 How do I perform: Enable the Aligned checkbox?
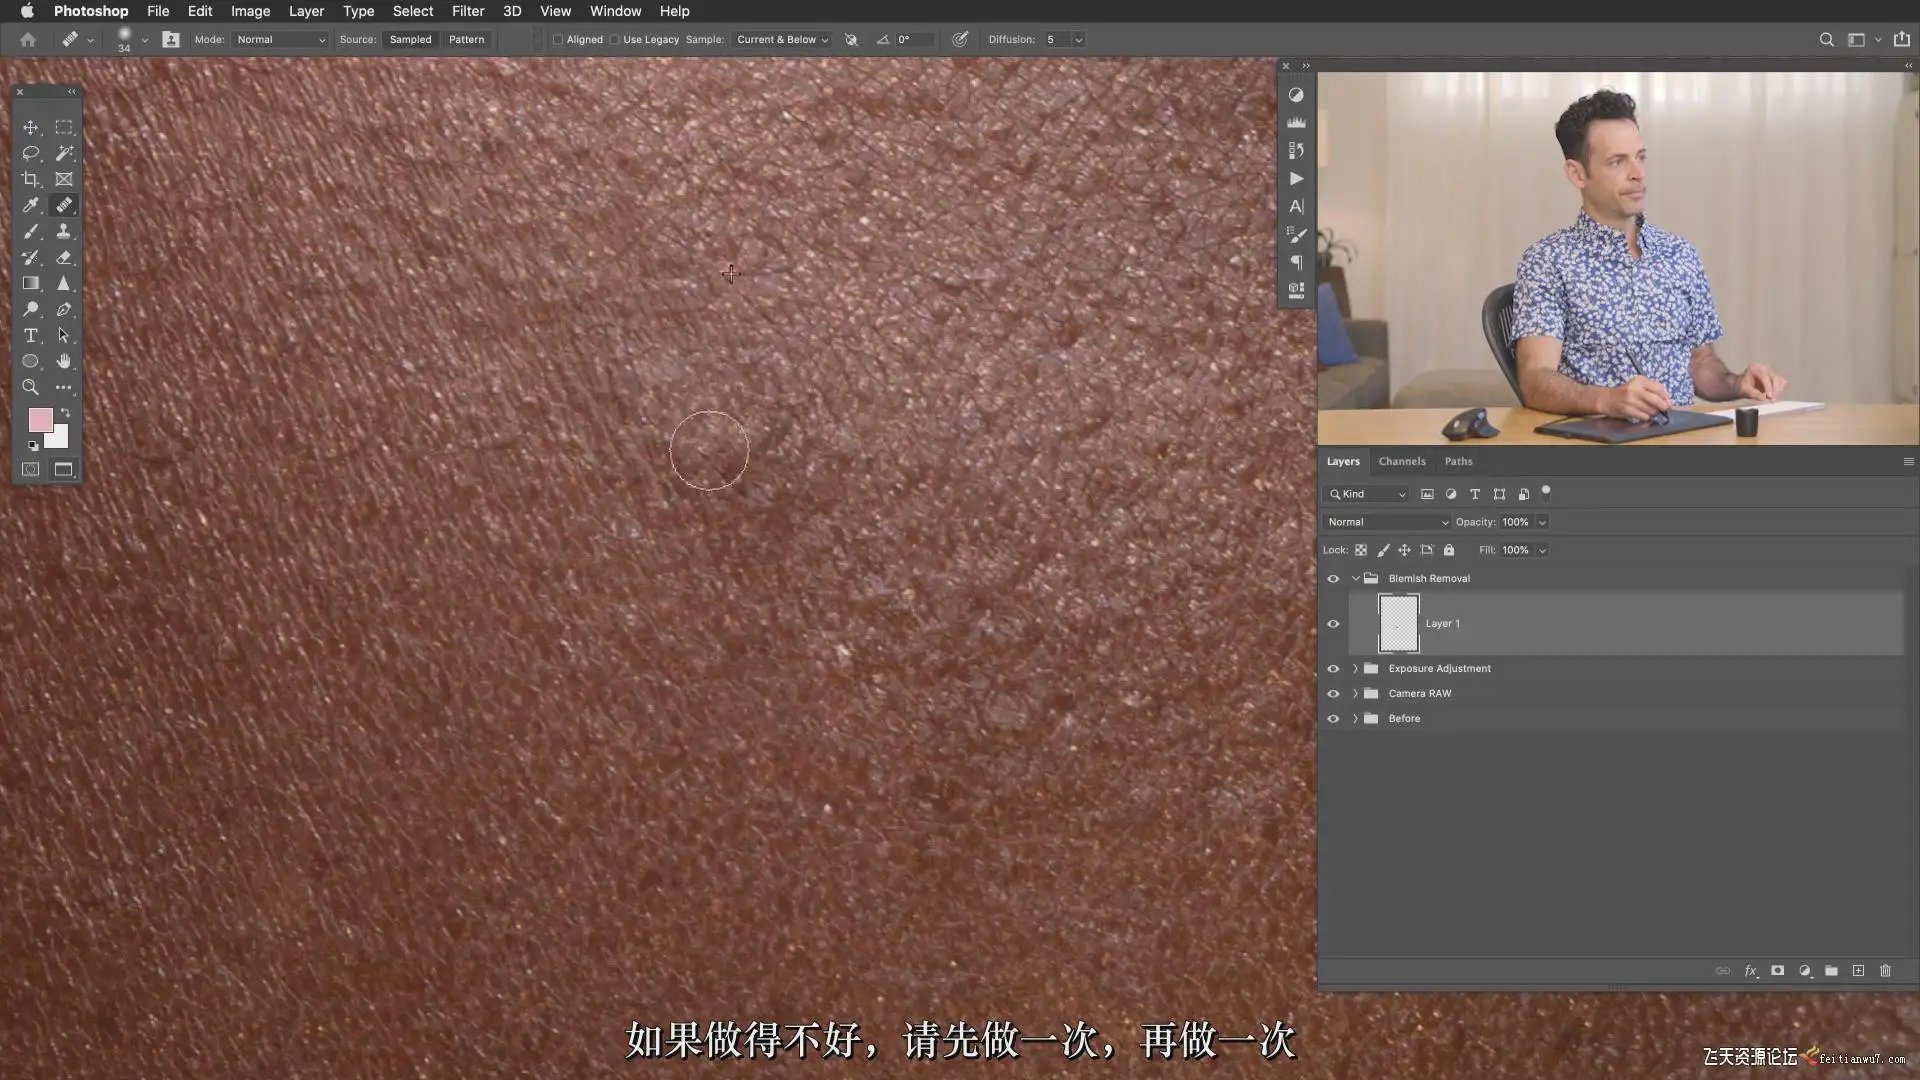558,40
